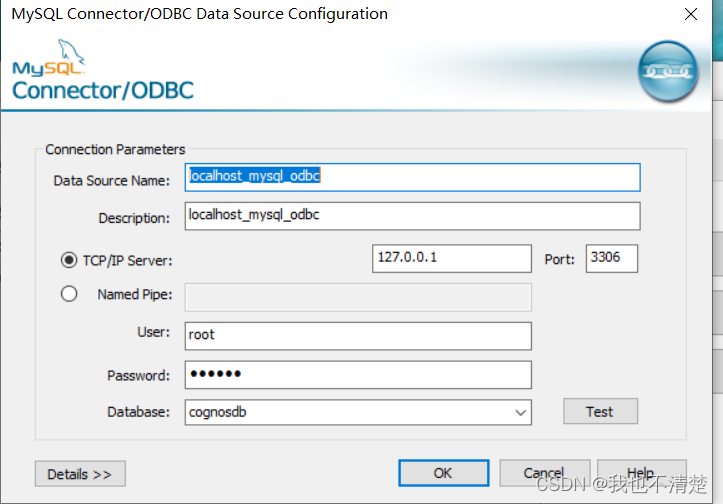Click the disabled Named Pipe text field

[358, 297]
